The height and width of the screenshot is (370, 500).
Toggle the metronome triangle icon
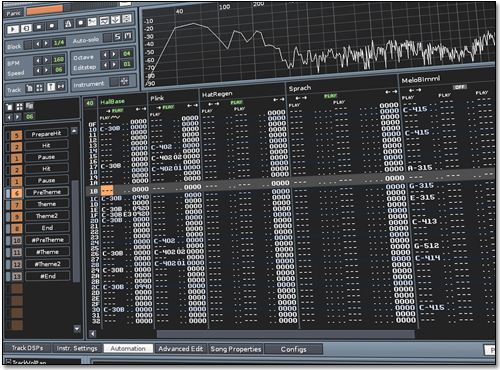click(68, 24)
